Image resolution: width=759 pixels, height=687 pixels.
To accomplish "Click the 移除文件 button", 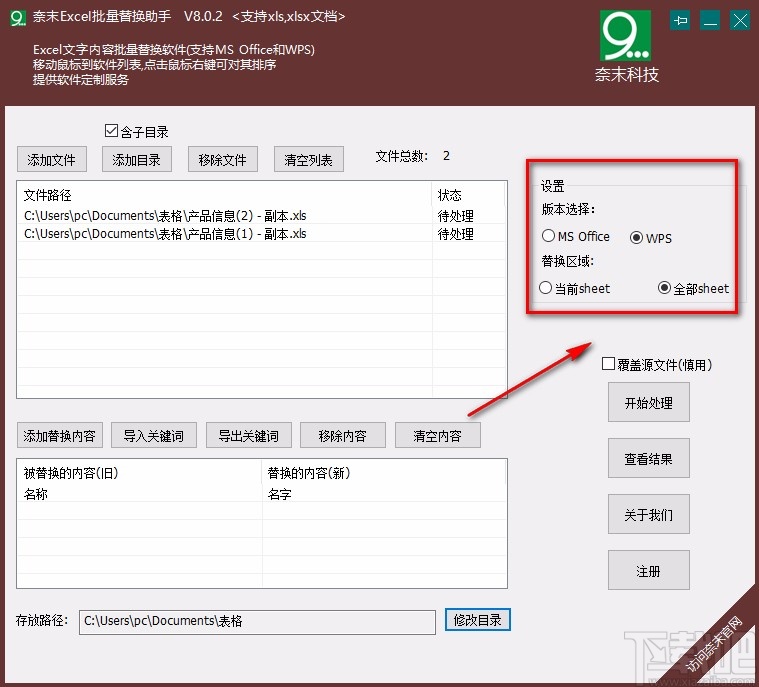I will (223, 159).
